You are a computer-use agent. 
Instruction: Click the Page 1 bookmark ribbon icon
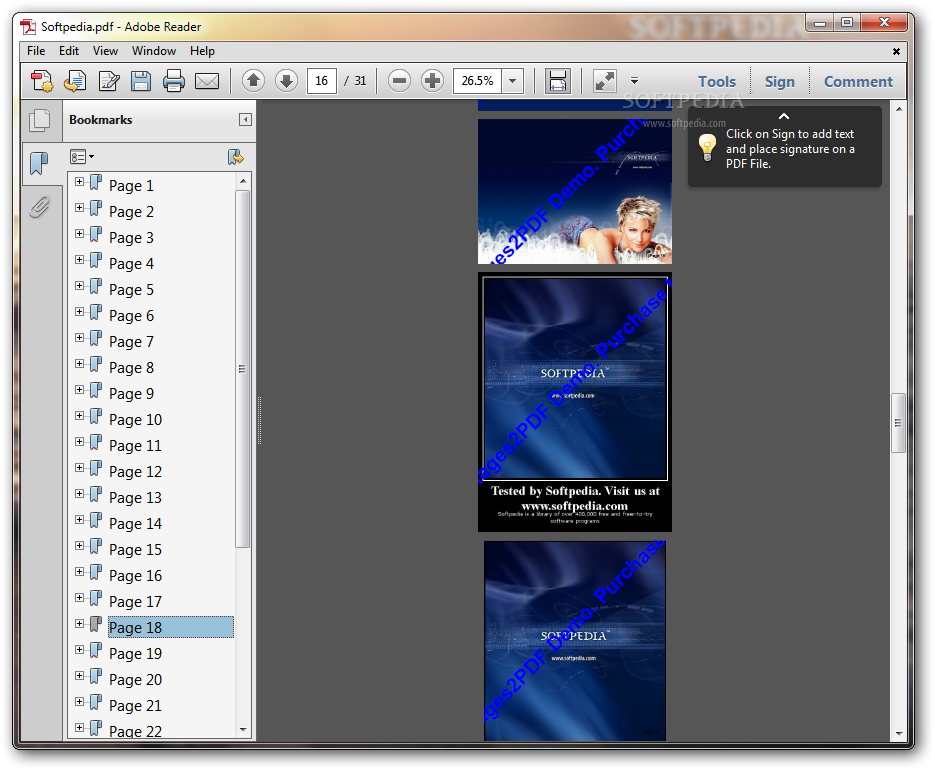(x=96, y=183)
